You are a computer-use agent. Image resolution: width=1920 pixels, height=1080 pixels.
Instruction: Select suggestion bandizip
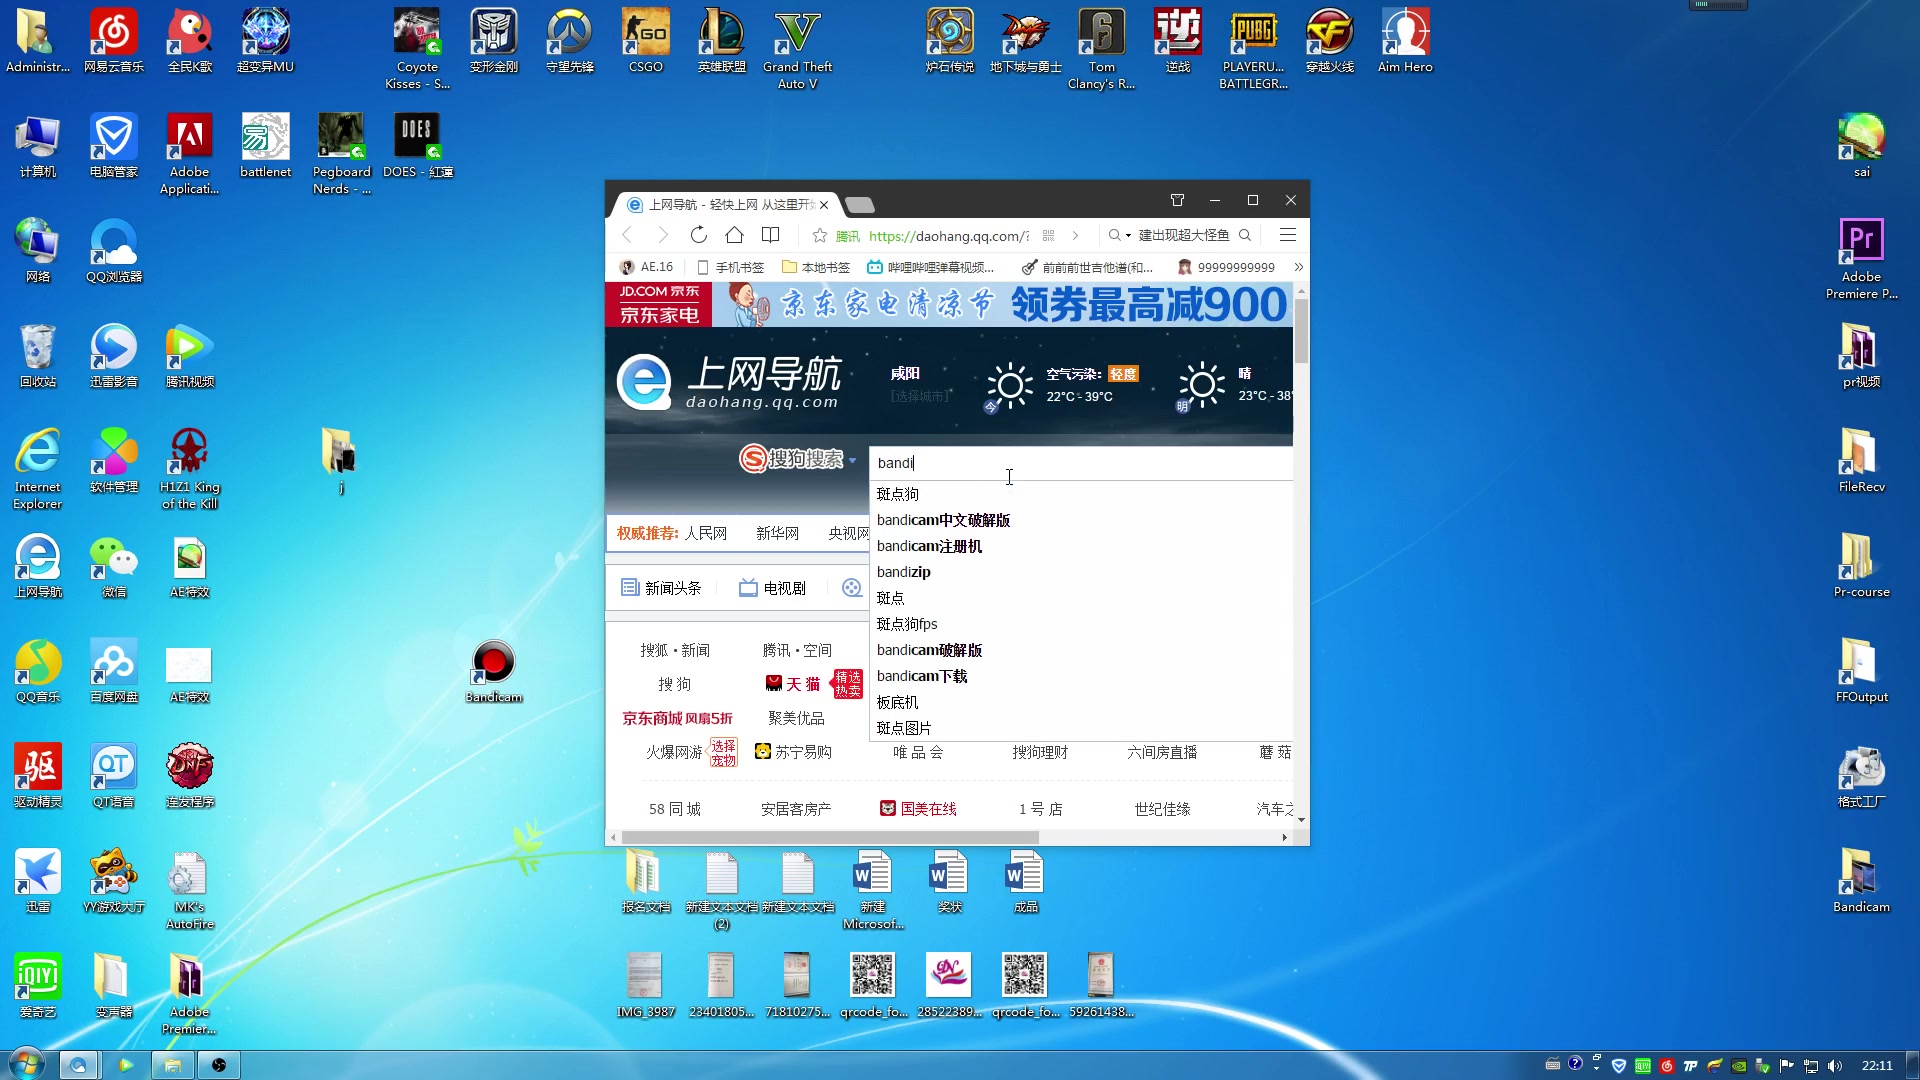pos(903,572)
